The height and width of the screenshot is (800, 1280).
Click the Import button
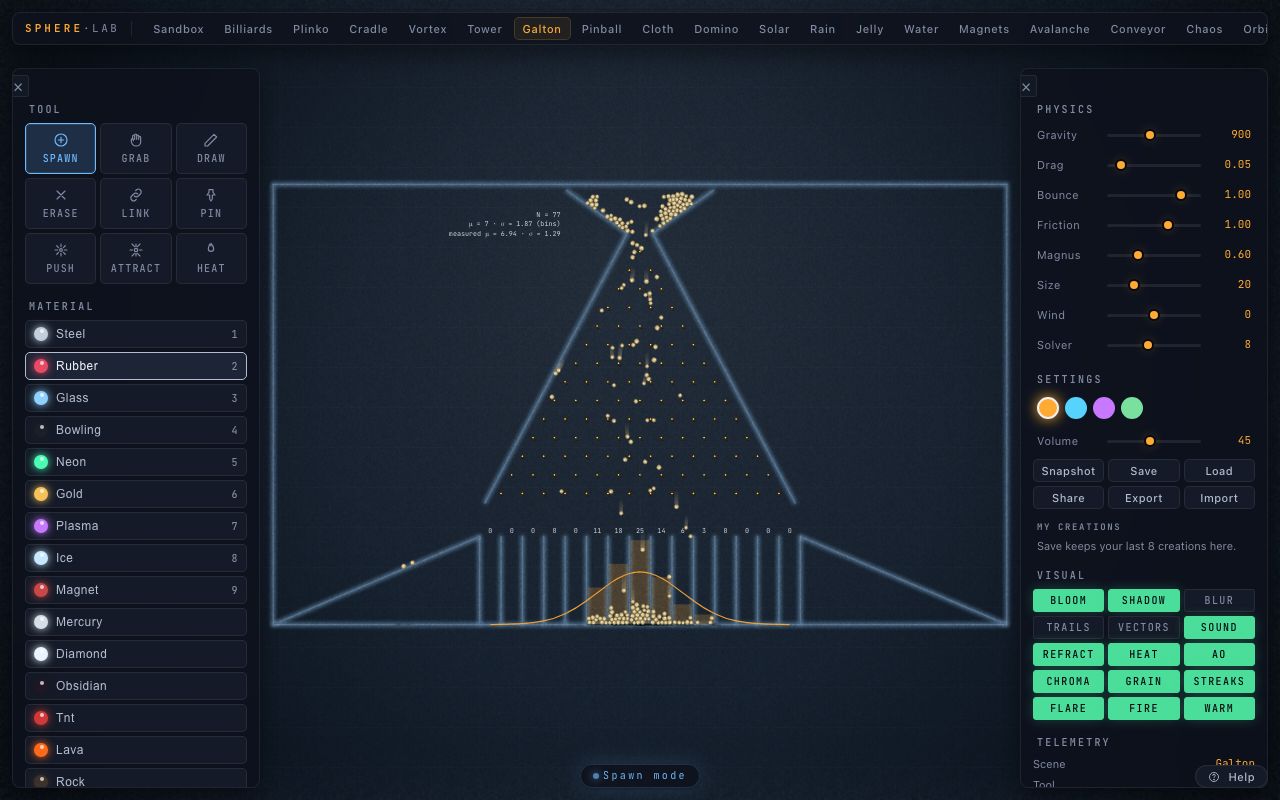(x=1219, y=498)
